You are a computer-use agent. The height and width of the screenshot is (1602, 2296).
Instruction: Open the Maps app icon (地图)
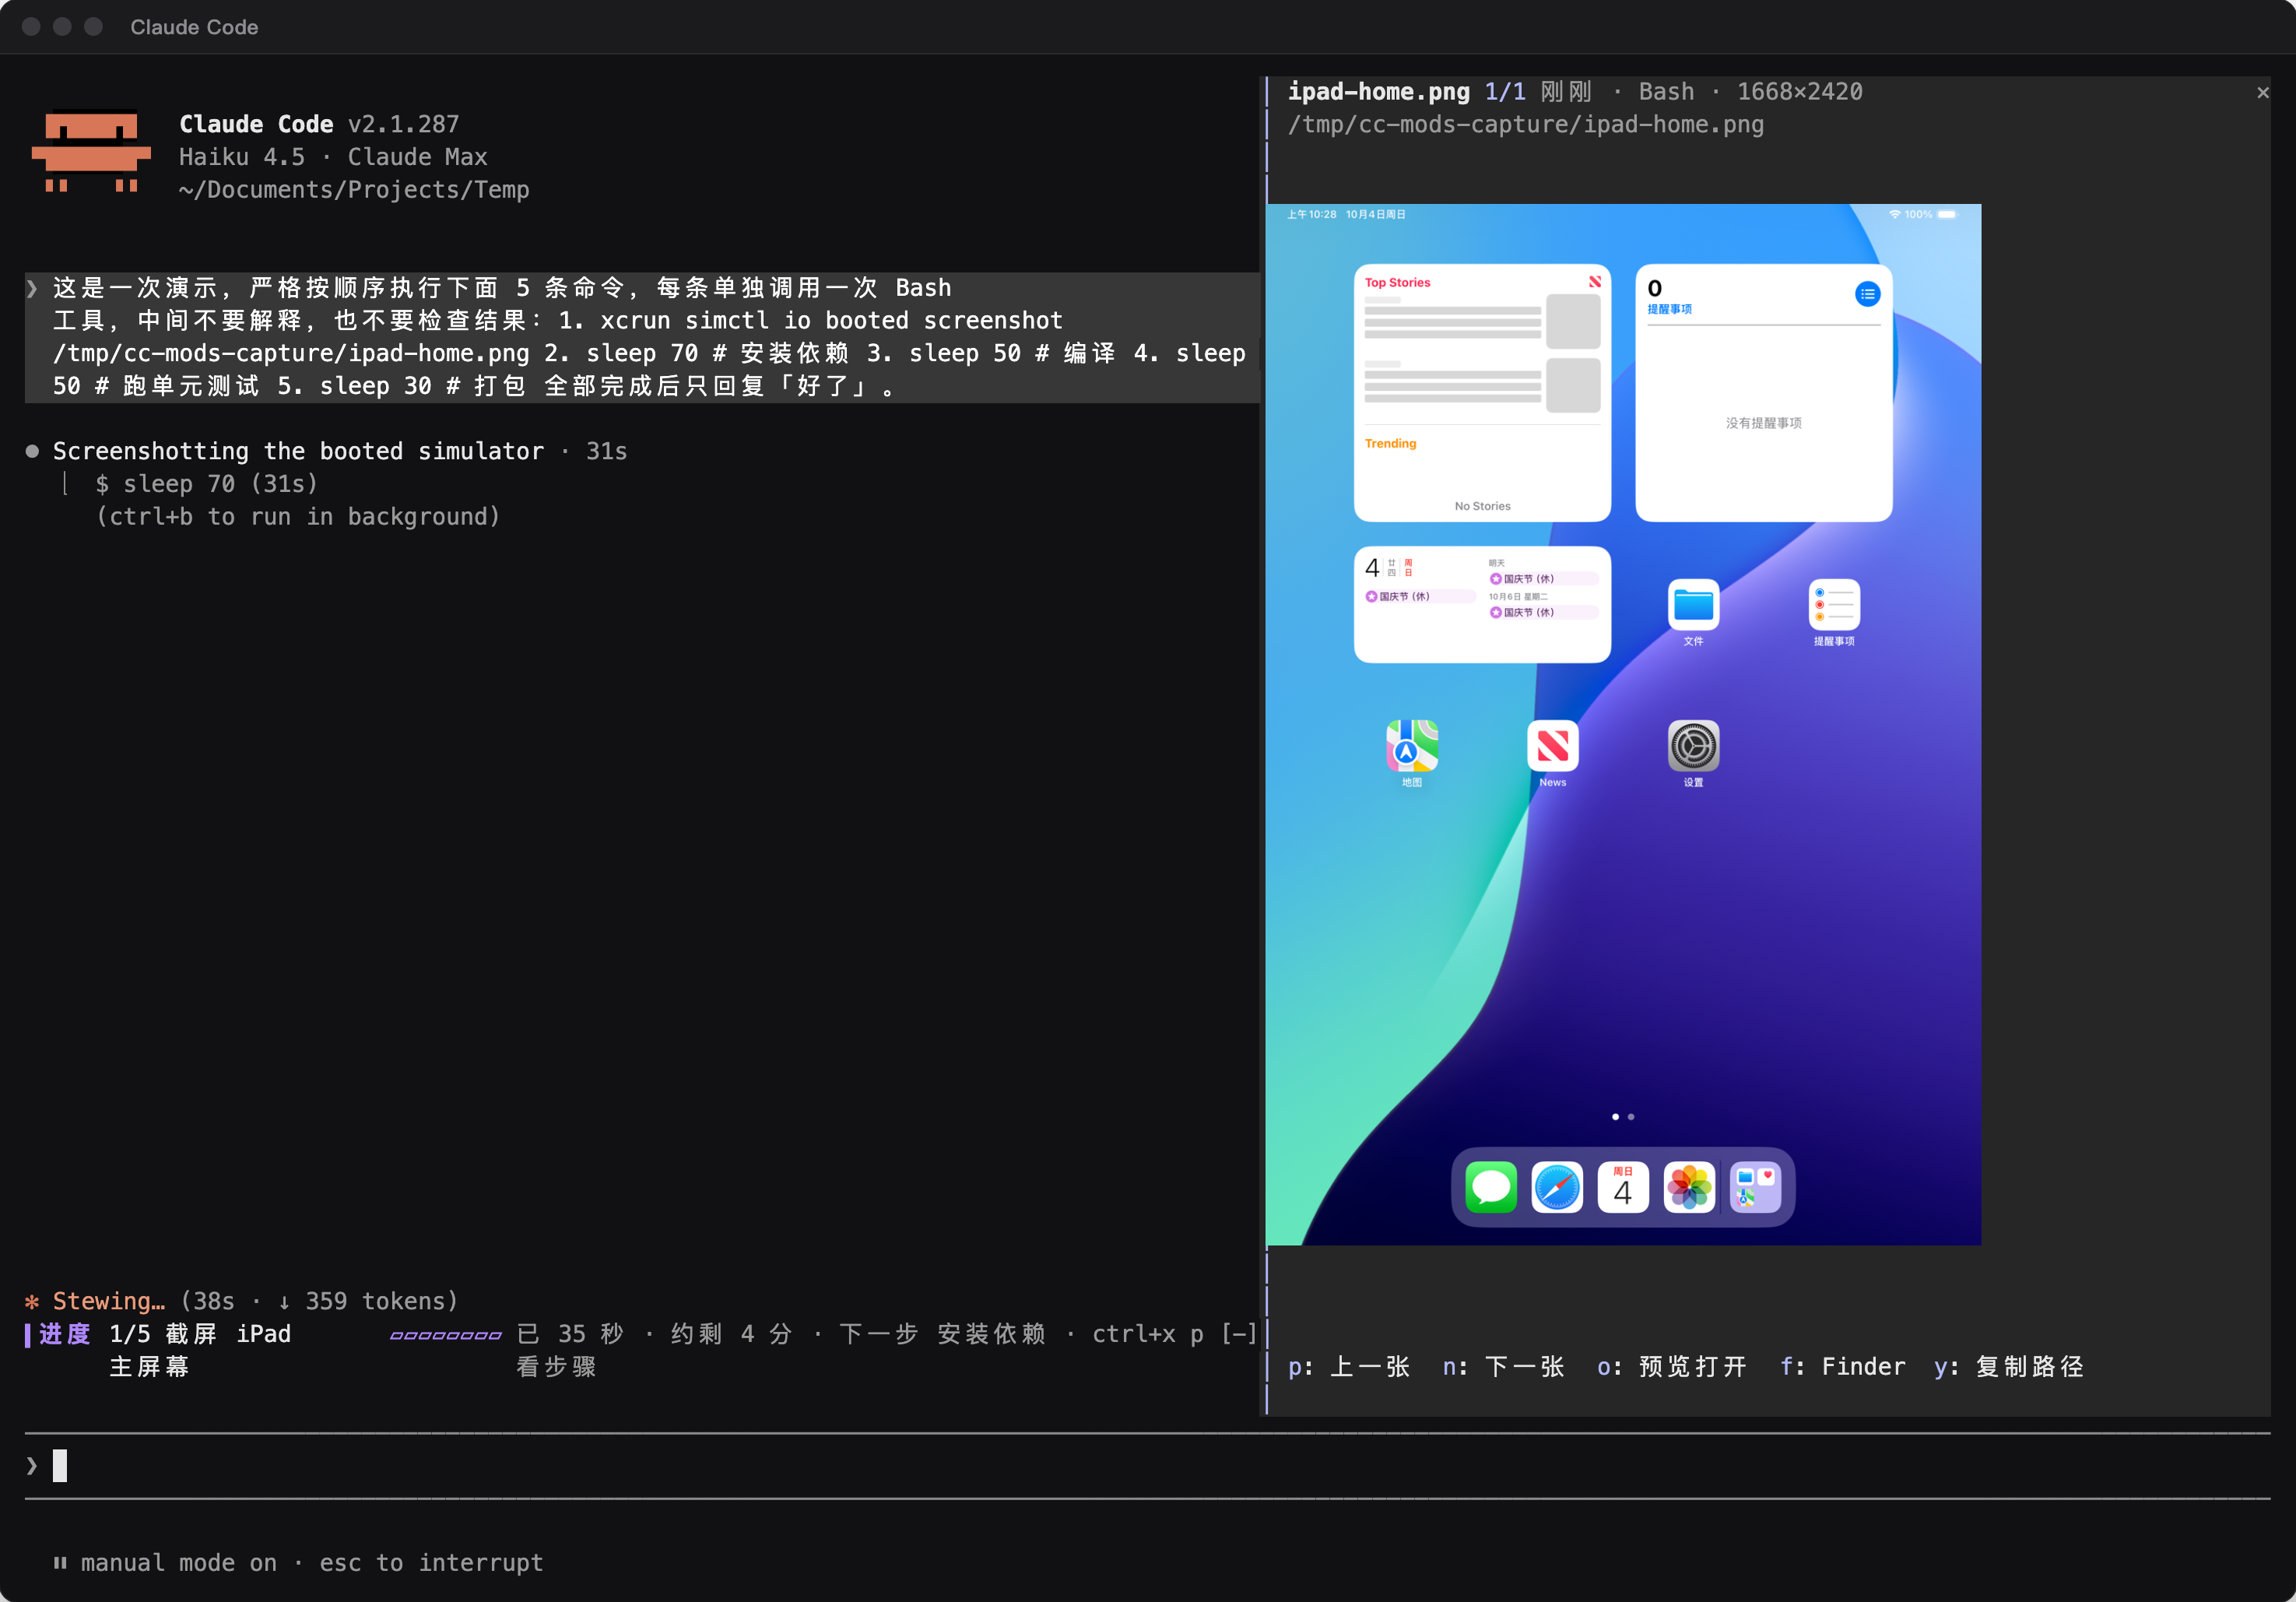1412,746
